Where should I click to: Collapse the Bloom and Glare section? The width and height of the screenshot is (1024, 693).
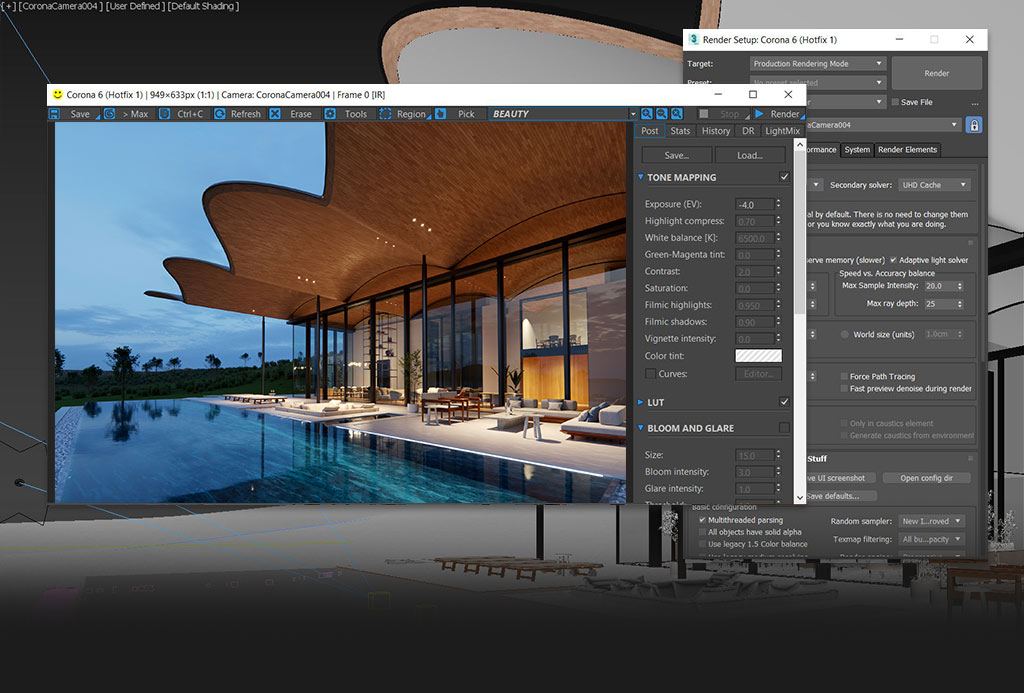click(640, 428)
